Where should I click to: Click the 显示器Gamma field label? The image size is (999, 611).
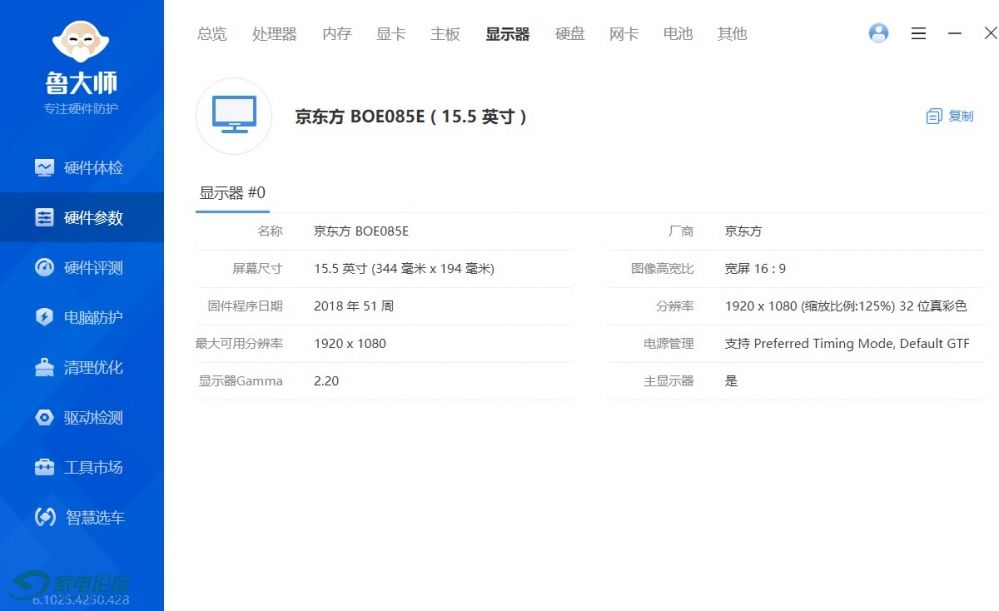click(241, 381)
